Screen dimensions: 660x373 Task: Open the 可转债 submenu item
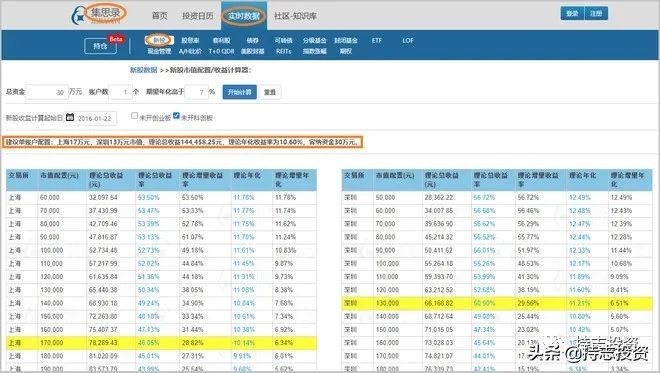(x=283, y=40)
